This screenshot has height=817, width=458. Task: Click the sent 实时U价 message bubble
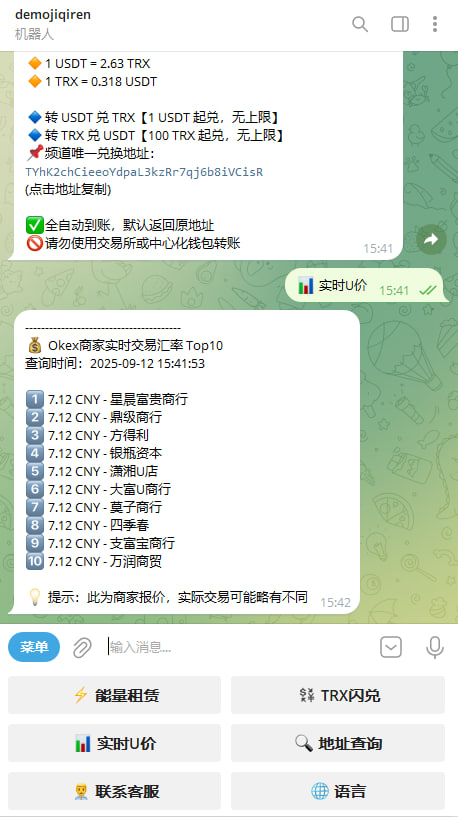pos(367,285)
